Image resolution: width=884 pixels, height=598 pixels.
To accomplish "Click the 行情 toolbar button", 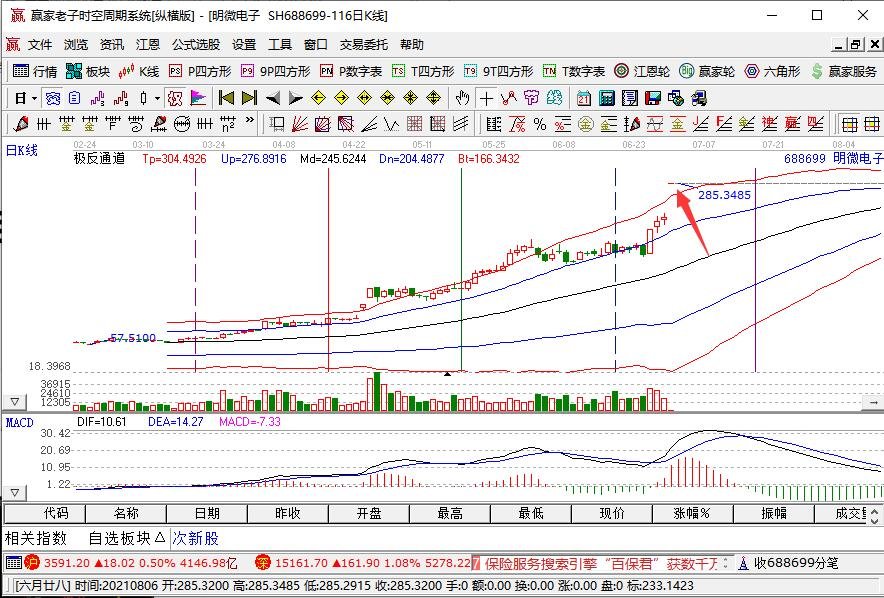I will pos(35,71).
